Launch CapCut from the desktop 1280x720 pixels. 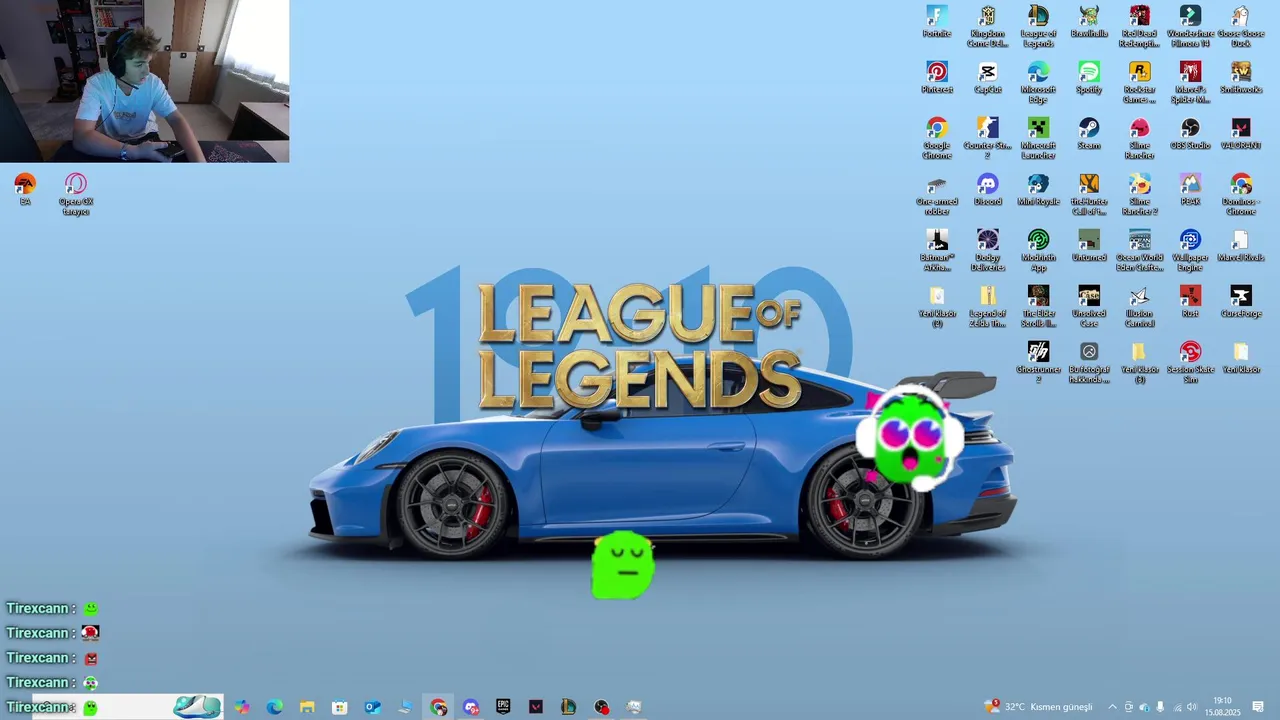[x=988, y=78]
